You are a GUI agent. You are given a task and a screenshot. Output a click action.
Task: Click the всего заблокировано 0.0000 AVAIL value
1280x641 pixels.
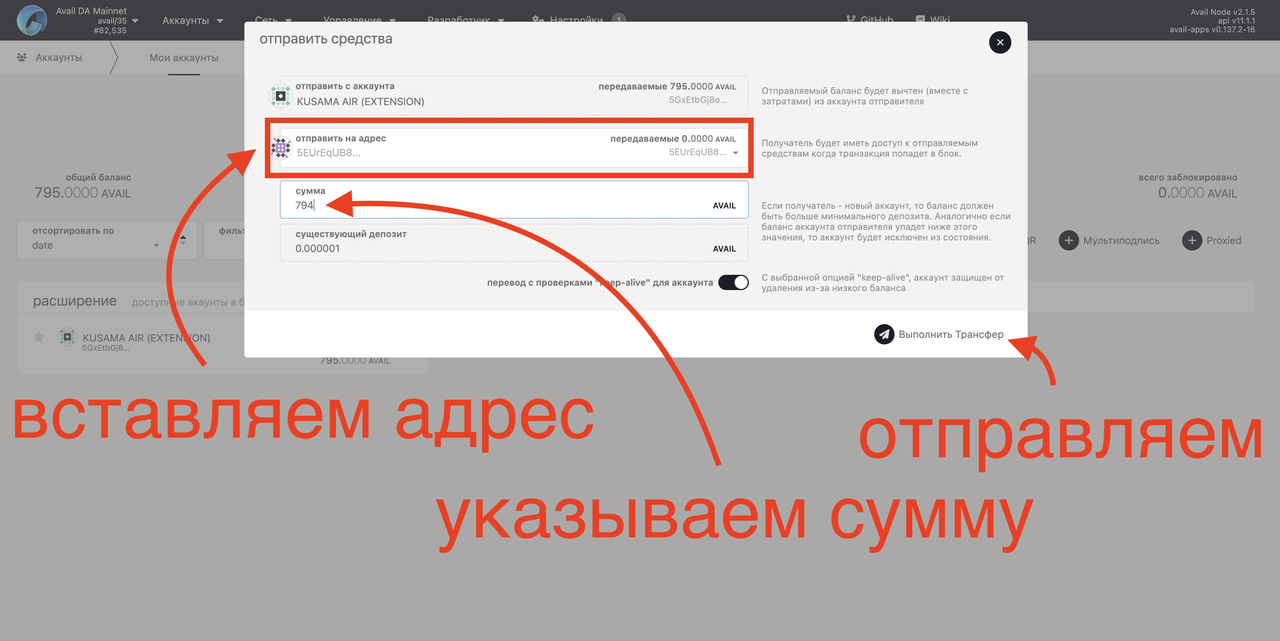click(1198, 193)
